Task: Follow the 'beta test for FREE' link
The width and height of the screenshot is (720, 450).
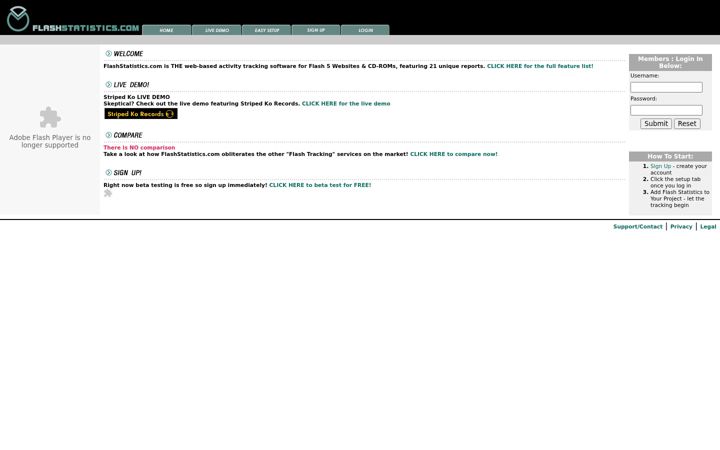Action: (x=320, y=185)
